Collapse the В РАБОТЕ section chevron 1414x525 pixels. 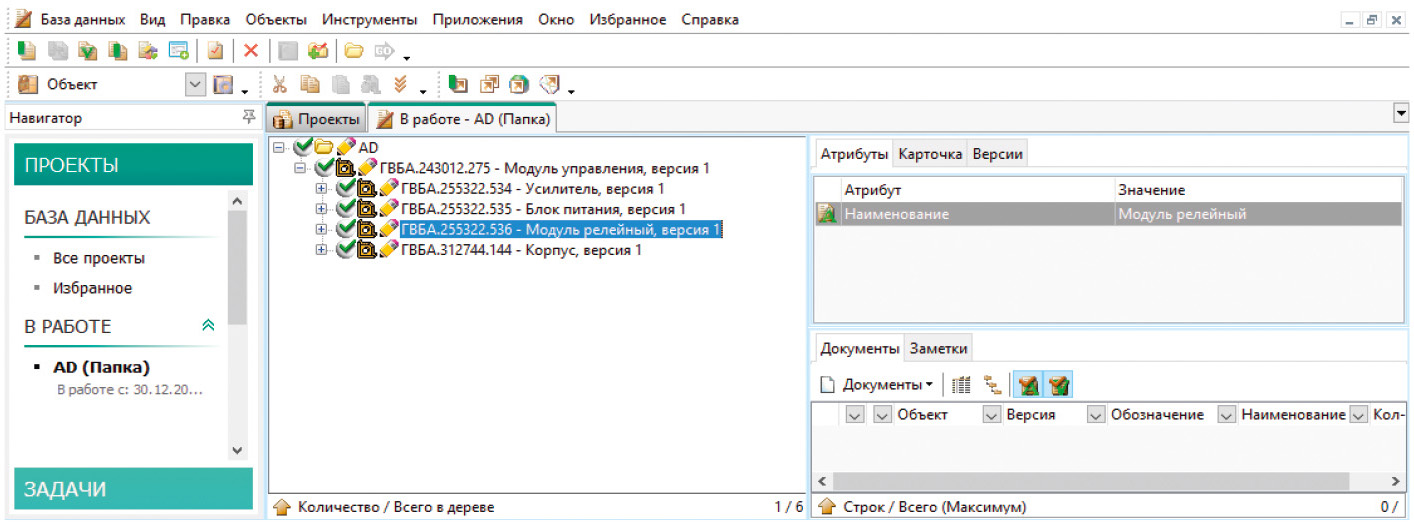[x=208, y=326]
